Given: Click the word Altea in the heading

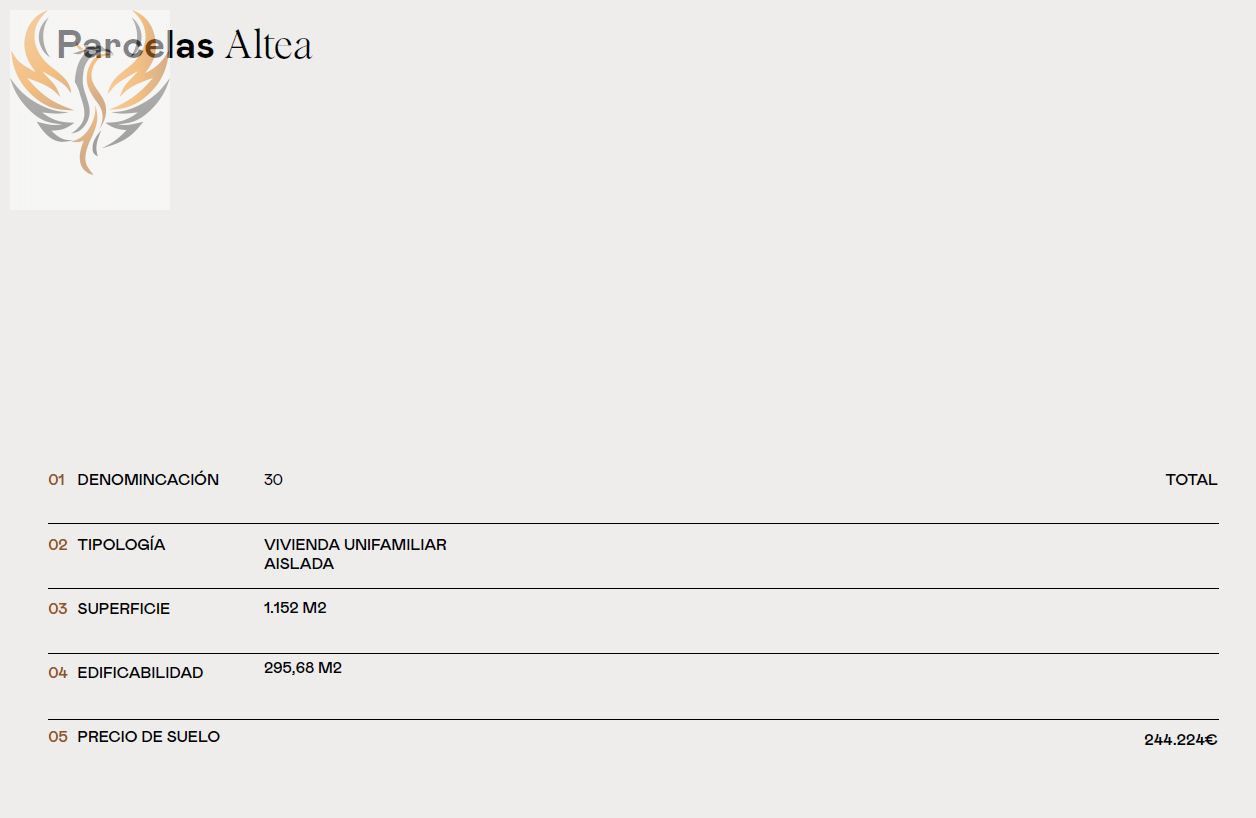Looking at the screenshot, I should tap(268, 46).
